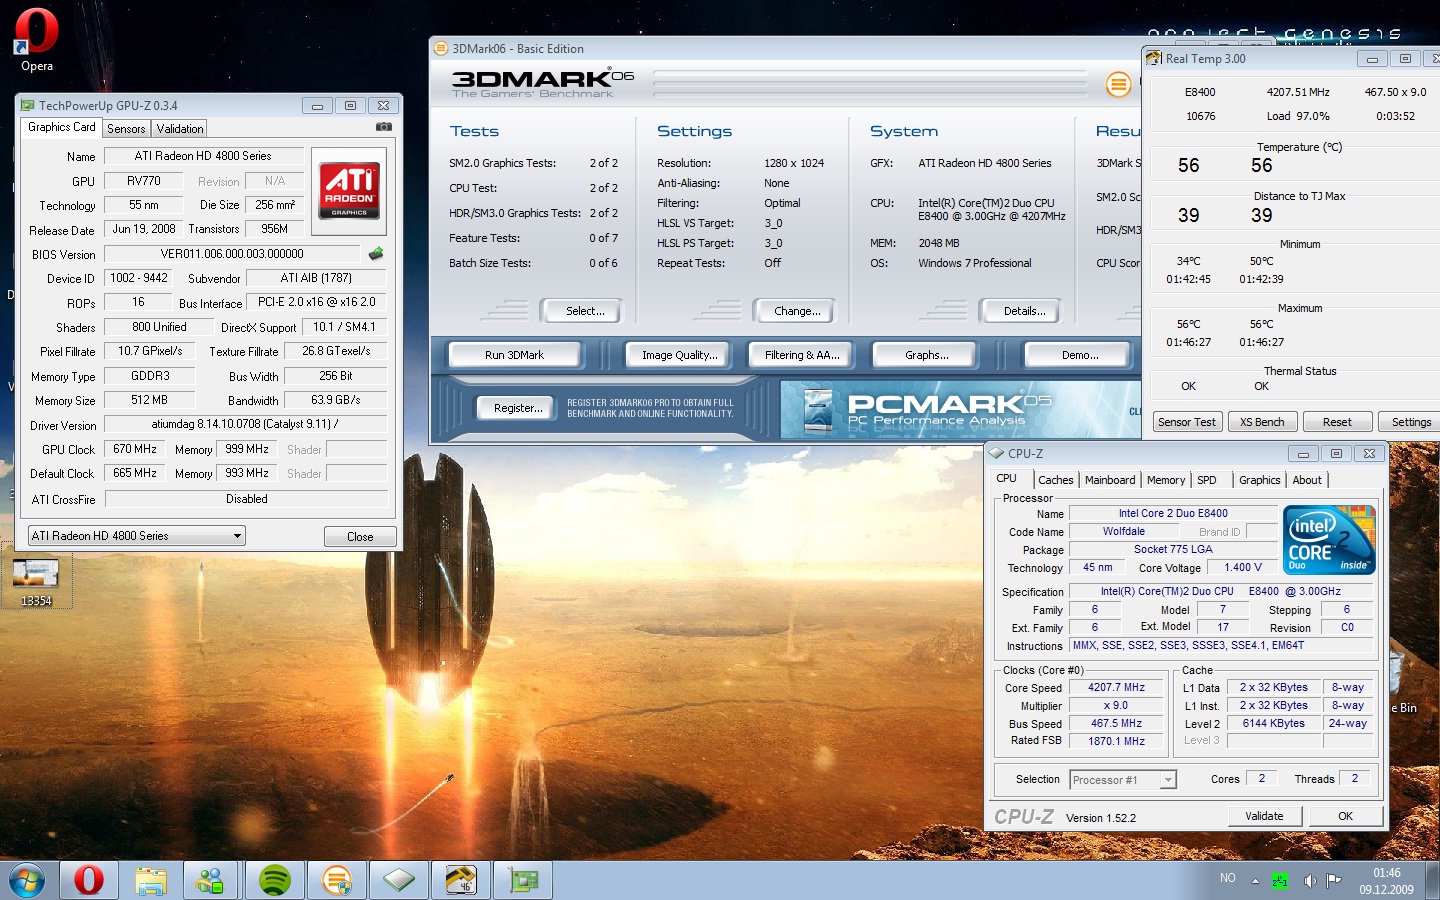Open the Opera desktop shortcut
This screenshot has height=900, width=1440.
point(36,40)
